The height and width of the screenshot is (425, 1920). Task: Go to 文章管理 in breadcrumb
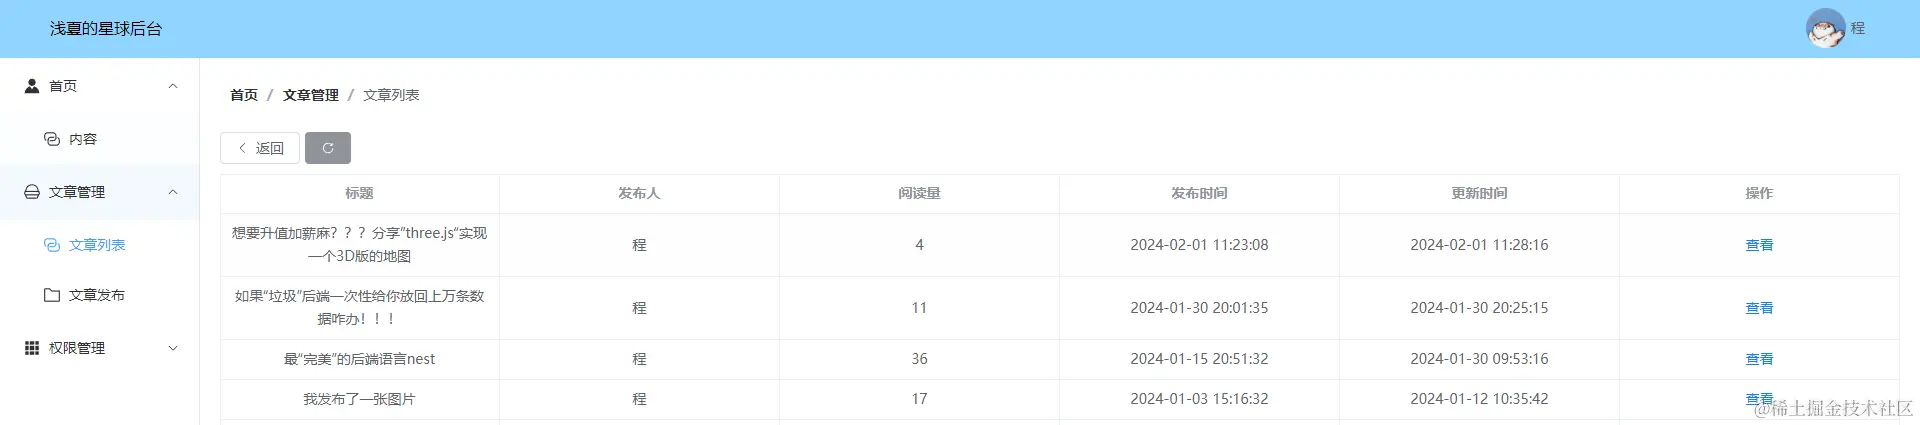[311, 95]
